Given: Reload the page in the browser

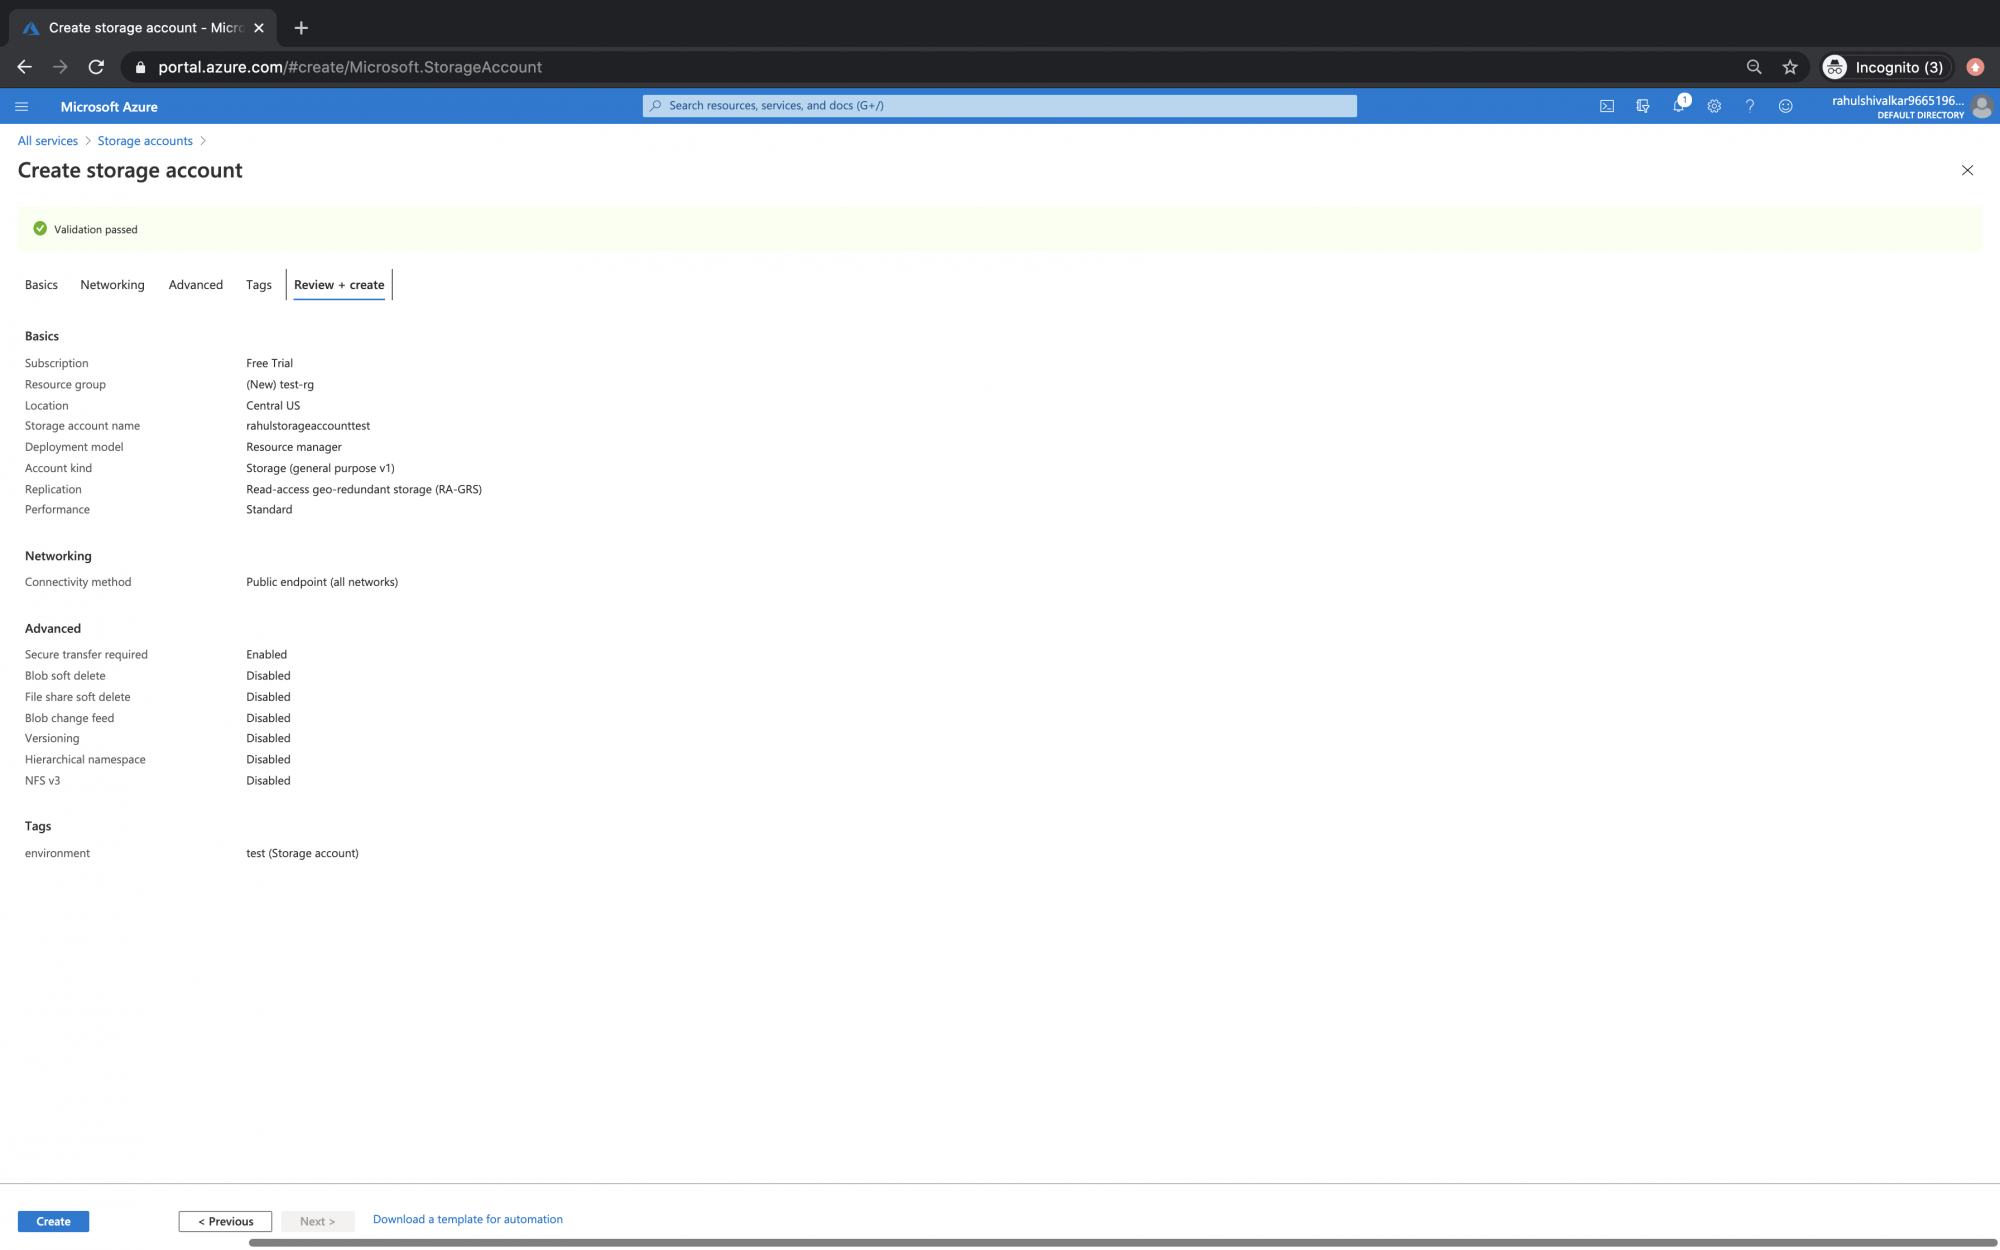Looking at the screenshot, I should click(x=96, y=67).
